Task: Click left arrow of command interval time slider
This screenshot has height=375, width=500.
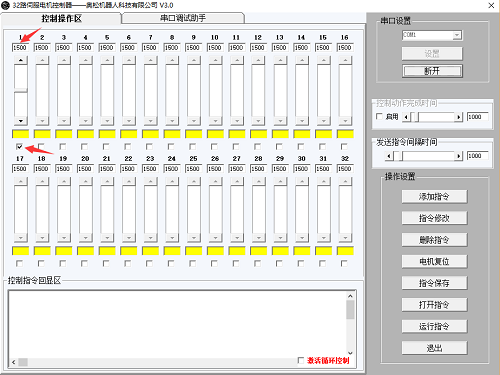Action: pos(389,156)
